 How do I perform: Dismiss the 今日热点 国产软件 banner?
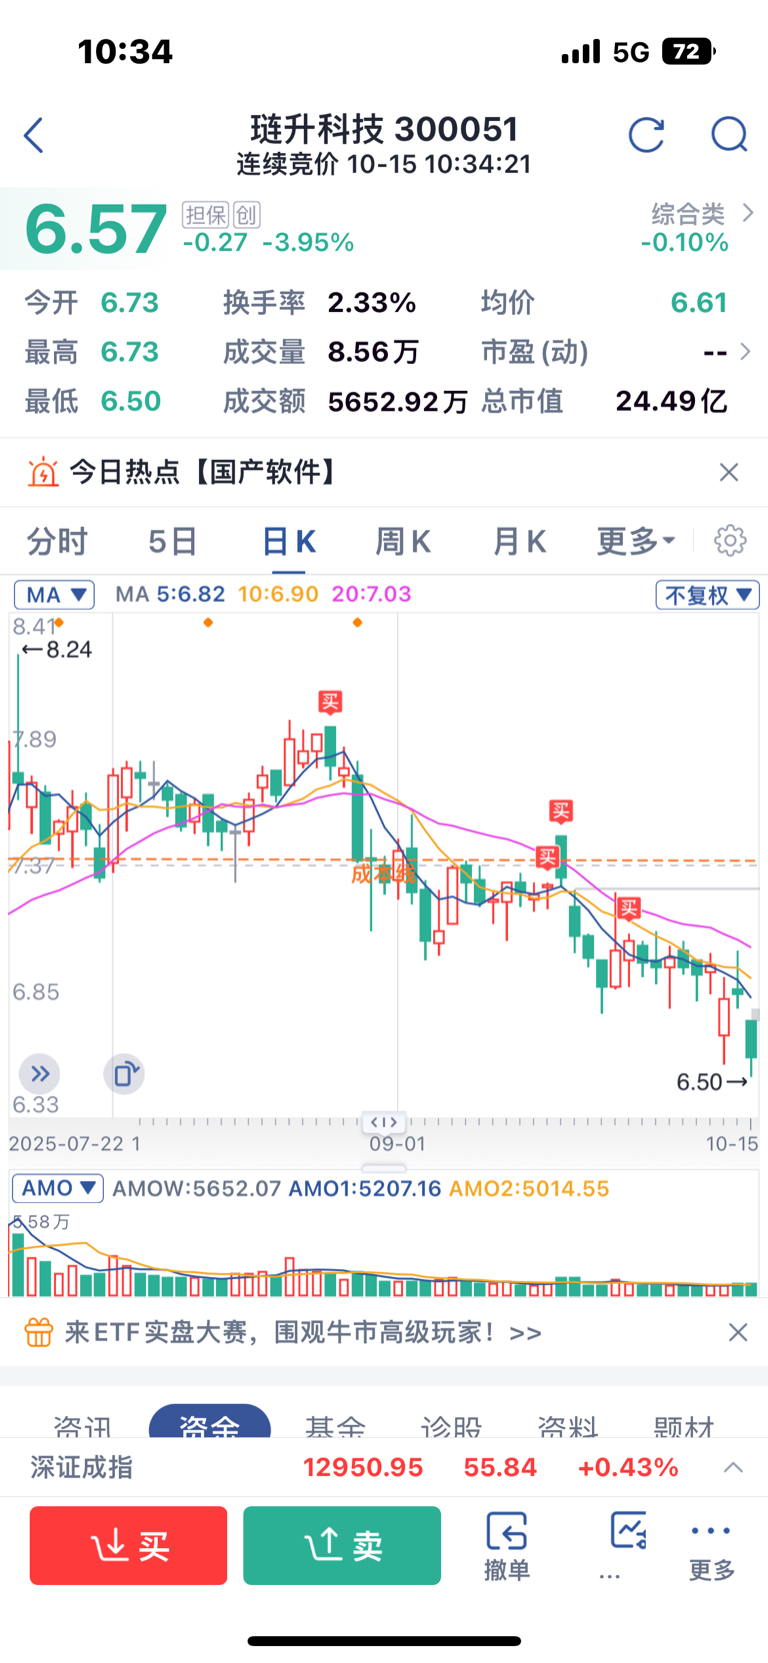pos(729,472)
